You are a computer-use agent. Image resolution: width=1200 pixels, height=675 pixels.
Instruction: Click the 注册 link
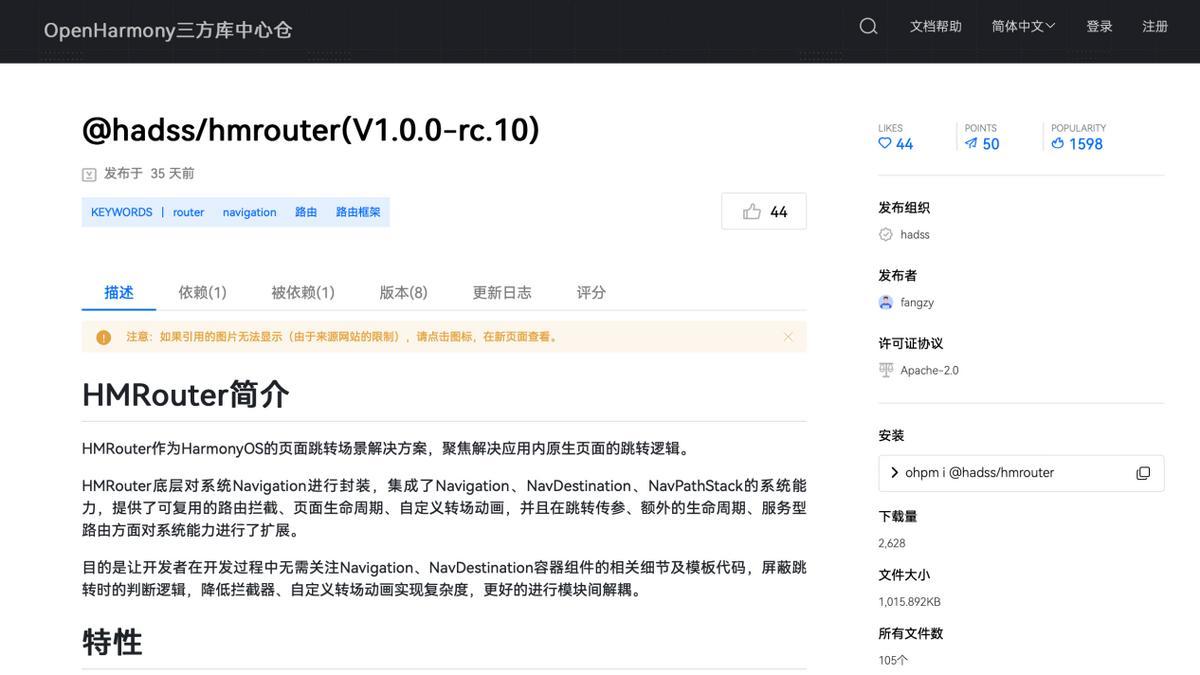[x=1155, y=26]
